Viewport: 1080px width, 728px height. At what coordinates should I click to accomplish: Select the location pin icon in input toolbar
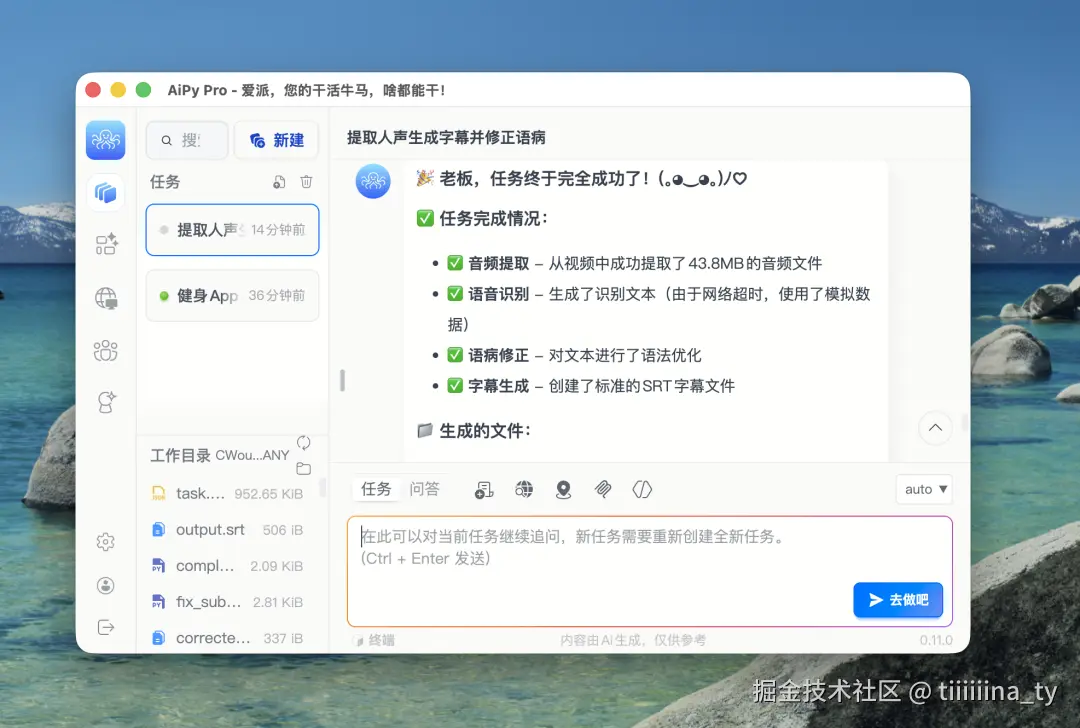564,489
